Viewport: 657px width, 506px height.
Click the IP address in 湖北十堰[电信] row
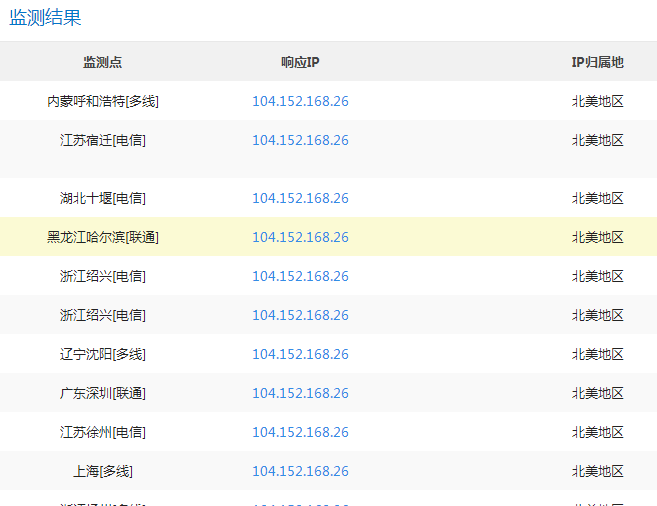pos(300,198)
